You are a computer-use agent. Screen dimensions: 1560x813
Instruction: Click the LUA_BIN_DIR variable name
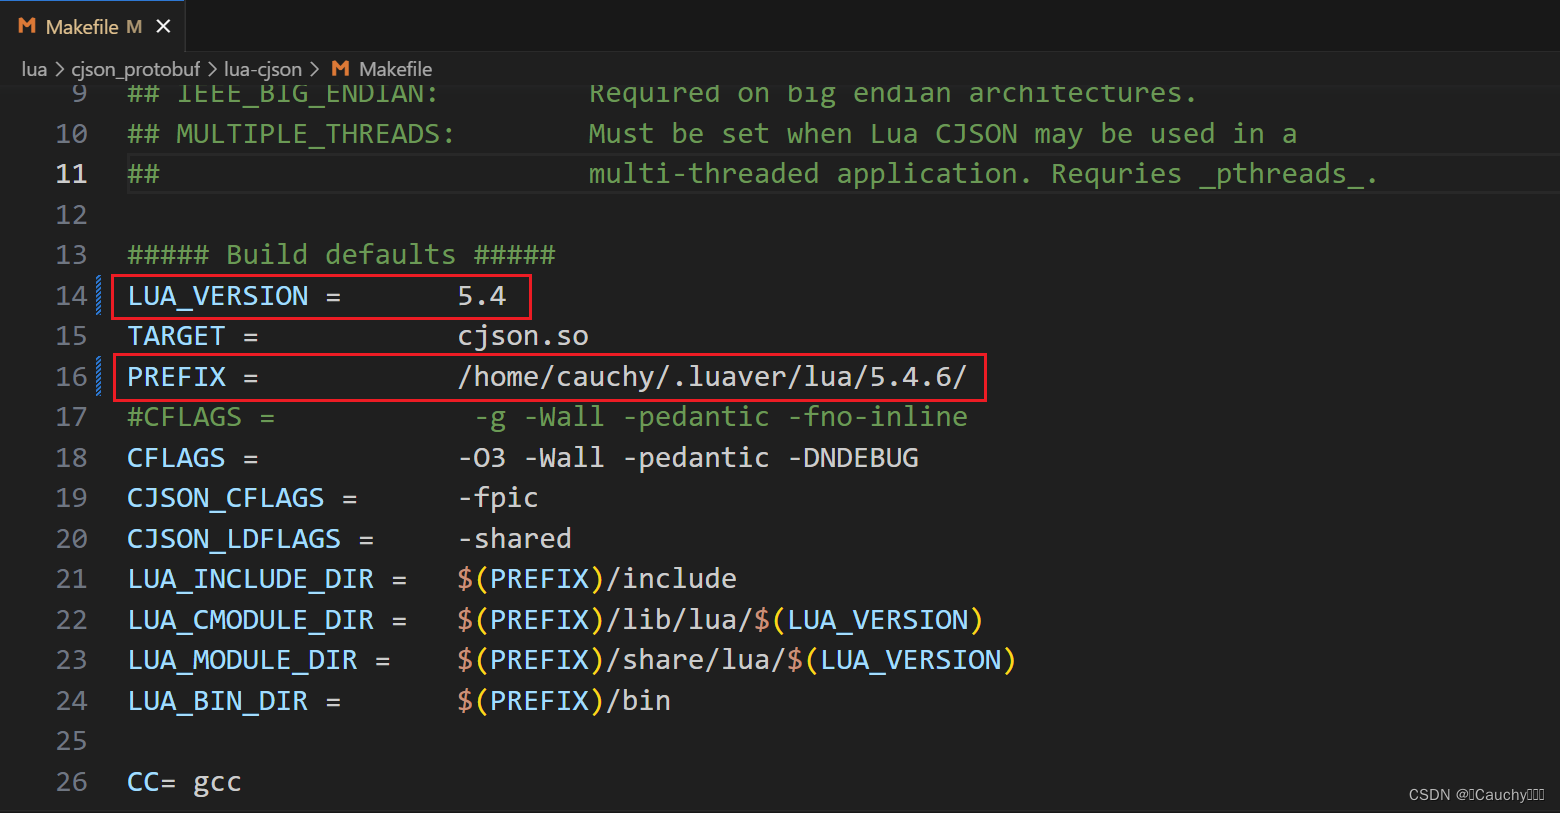coord(218,701)
